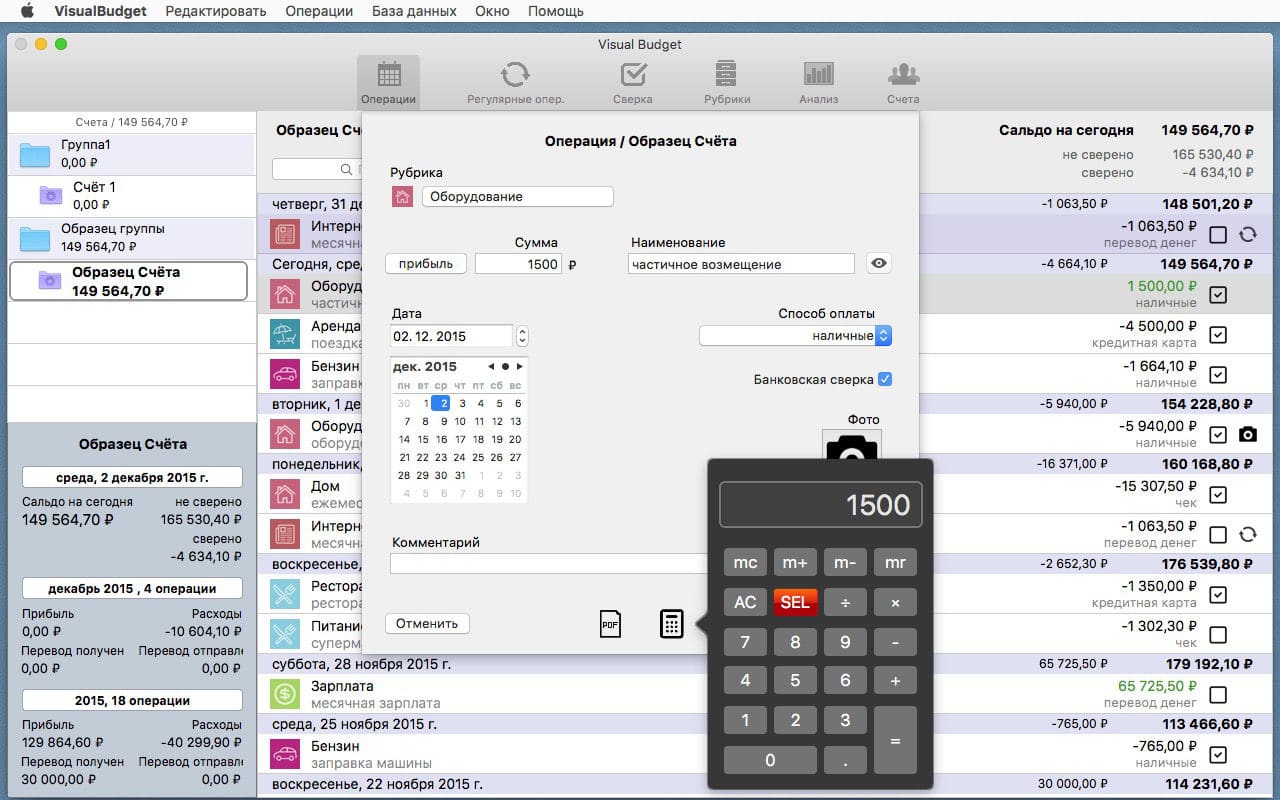This screenshot has height=800, width=1280.
Task: Open the VisualBudget app menu
Action: [100, 11]
